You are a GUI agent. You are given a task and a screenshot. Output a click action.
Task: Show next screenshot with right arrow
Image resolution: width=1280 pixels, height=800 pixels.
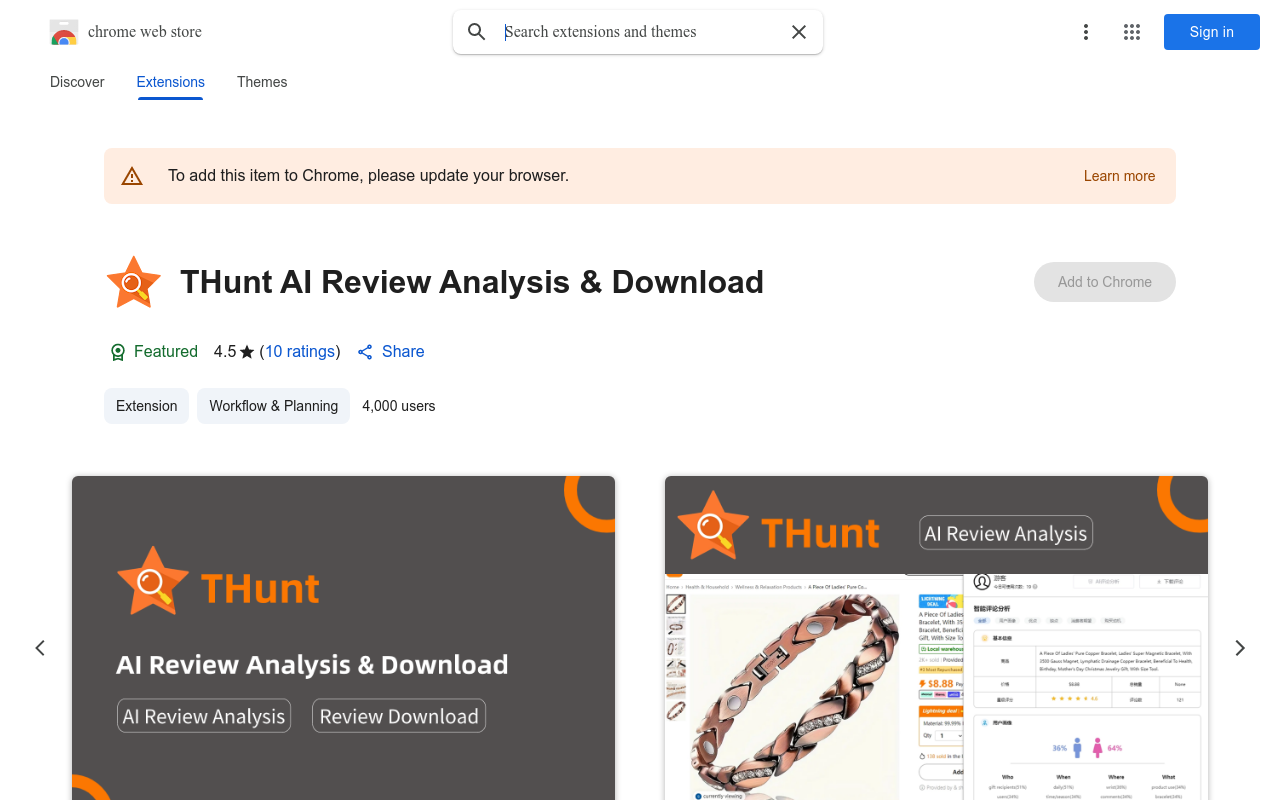pos(1240,648)
